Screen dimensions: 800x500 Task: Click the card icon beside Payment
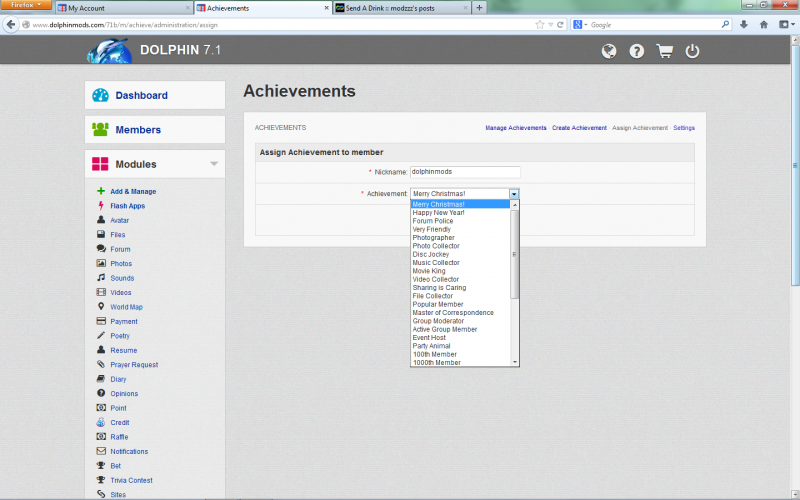pyautogui.click(x=101, y=321)
